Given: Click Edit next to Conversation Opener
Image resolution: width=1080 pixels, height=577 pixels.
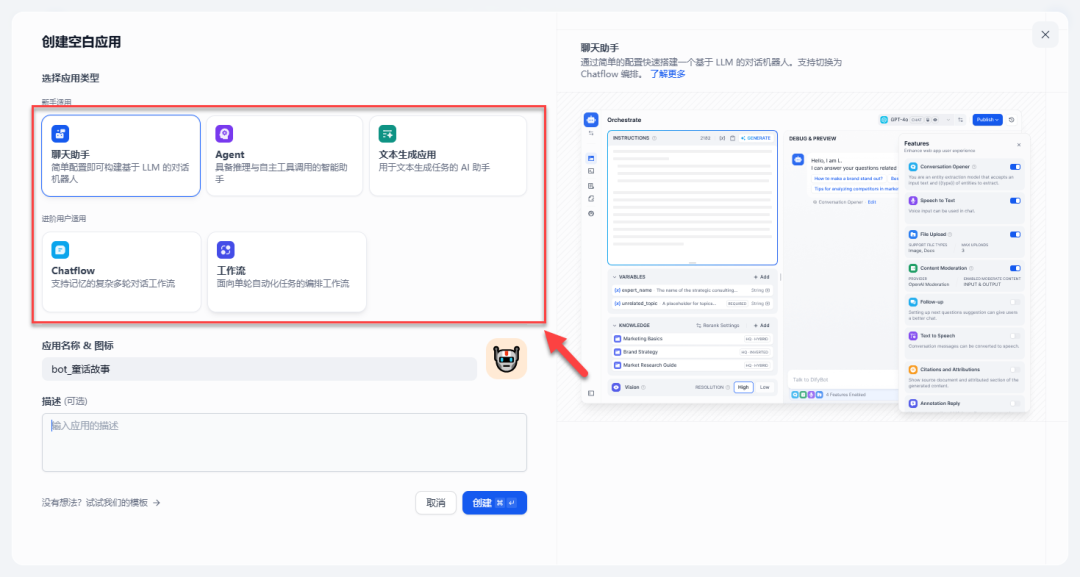Looking at the screenshot, I should pyautogui.click(x=872, y=202).
